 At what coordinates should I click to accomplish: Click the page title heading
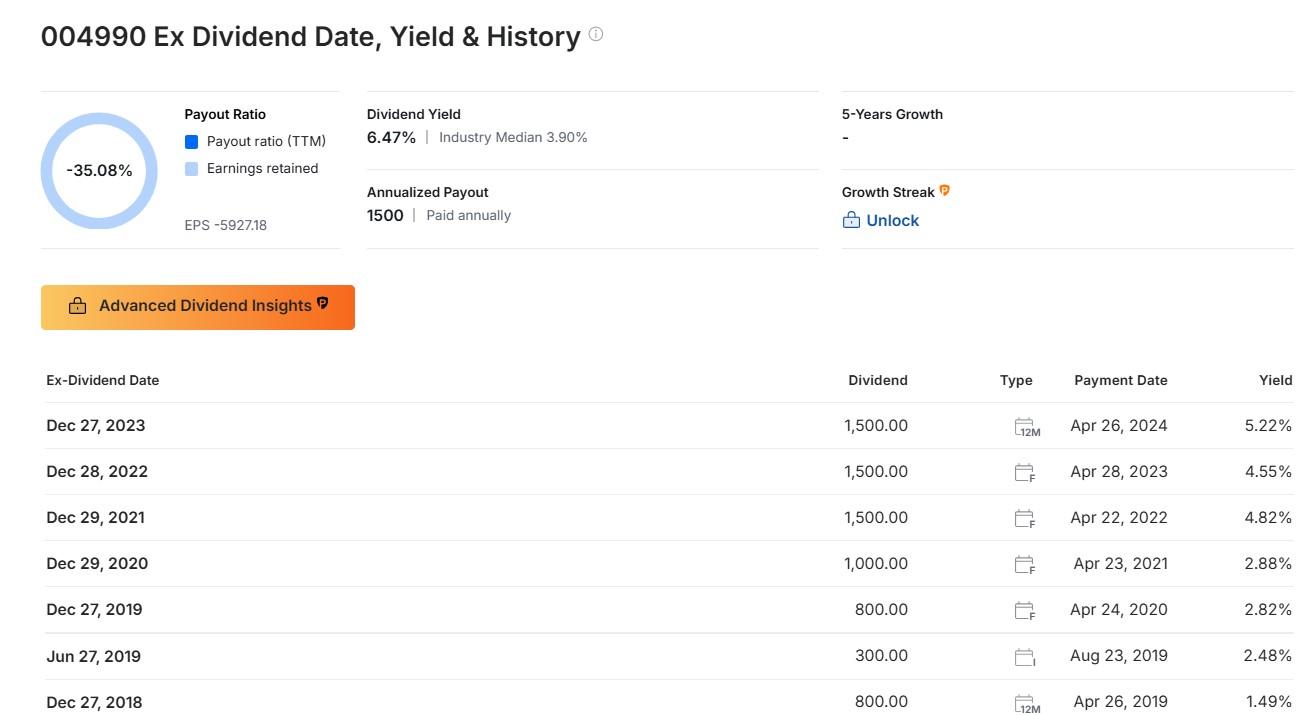310,37
